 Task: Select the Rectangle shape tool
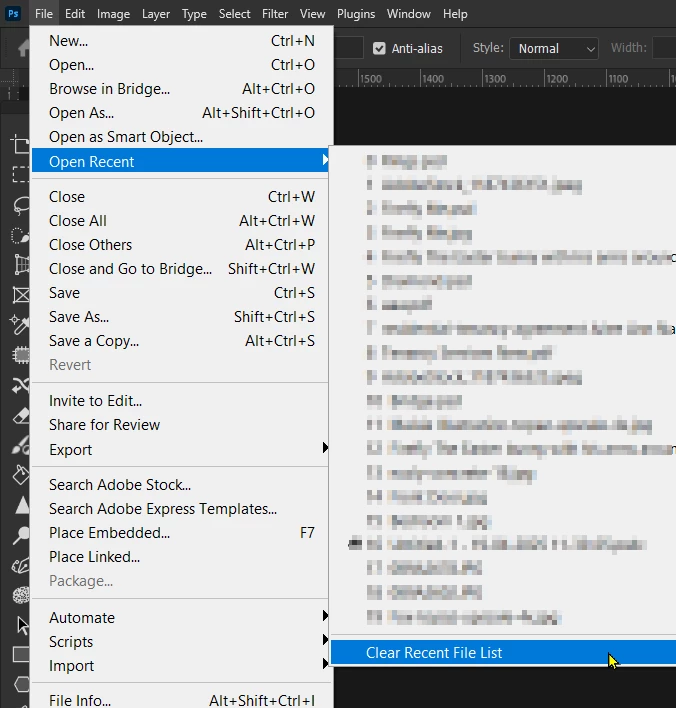coord(21,654)
